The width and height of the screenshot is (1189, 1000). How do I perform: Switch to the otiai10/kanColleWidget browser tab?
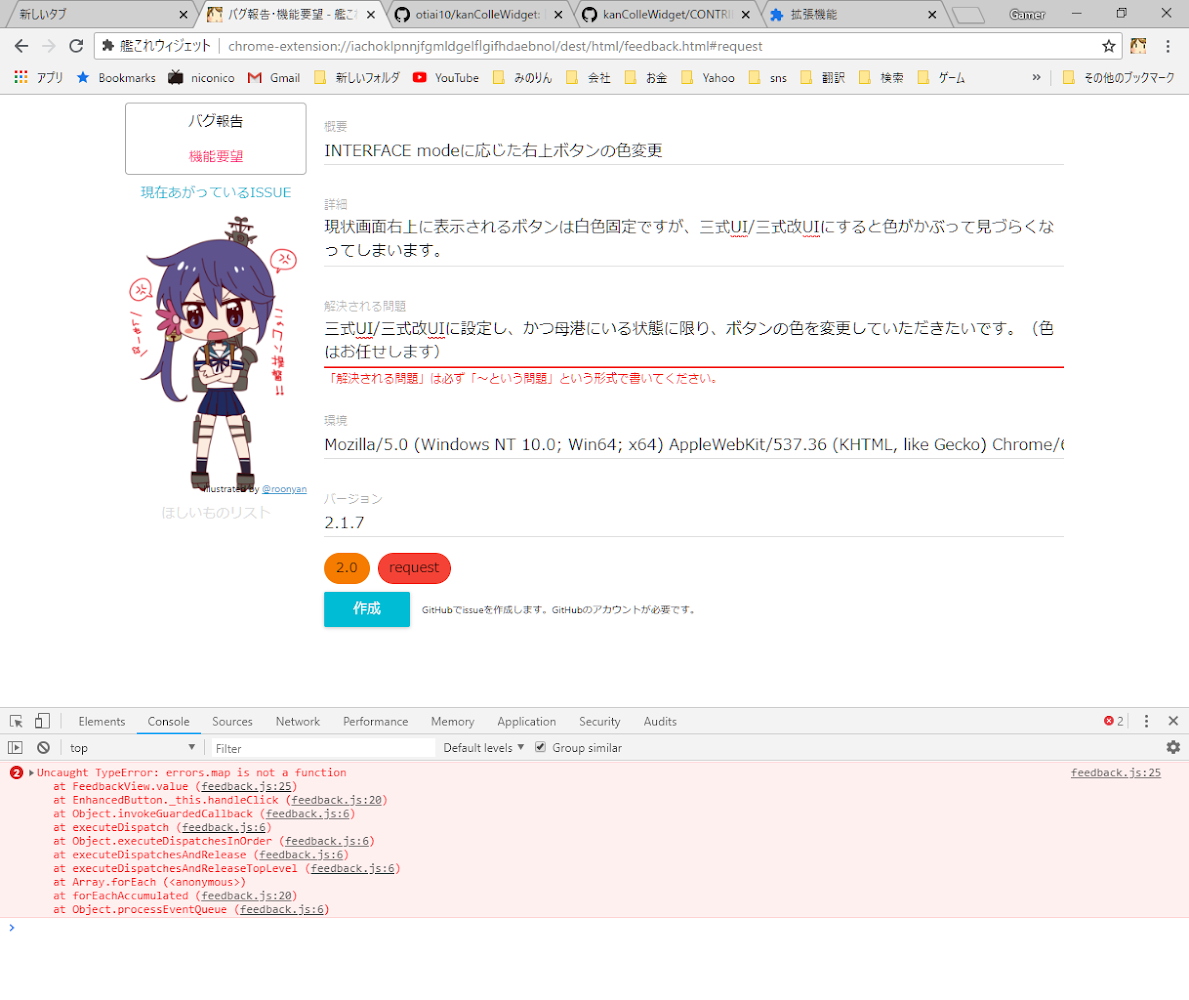(478, 14)
